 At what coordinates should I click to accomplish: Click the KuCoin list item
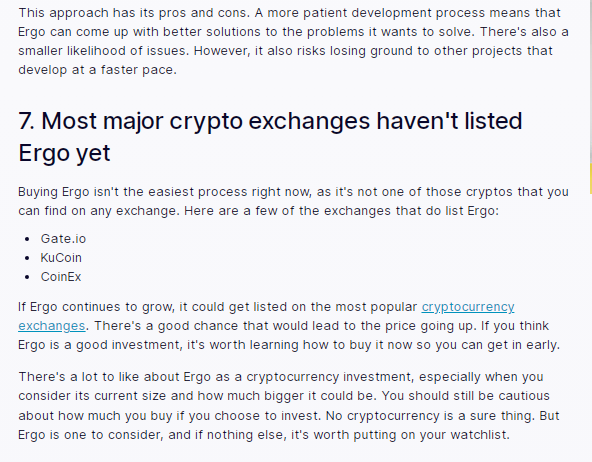(61, 258)
